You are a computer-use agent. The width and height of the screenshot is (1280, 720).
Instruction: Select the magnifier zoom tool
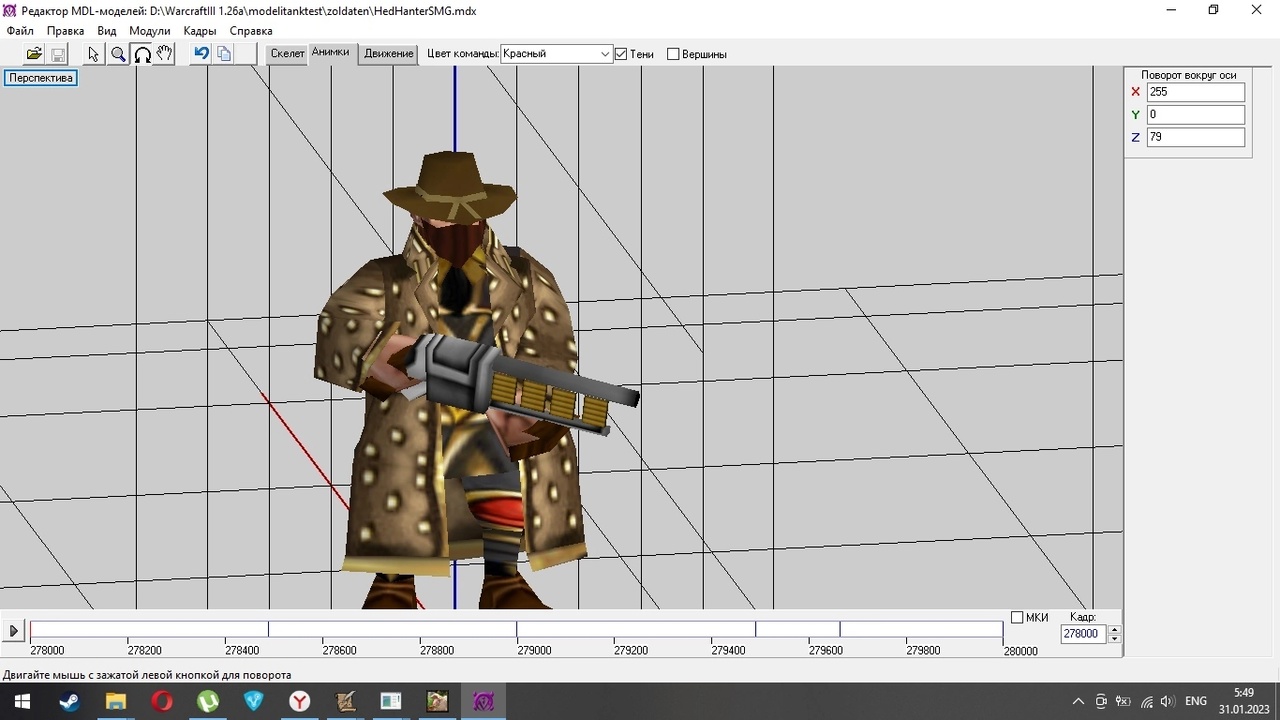(118, 54)
